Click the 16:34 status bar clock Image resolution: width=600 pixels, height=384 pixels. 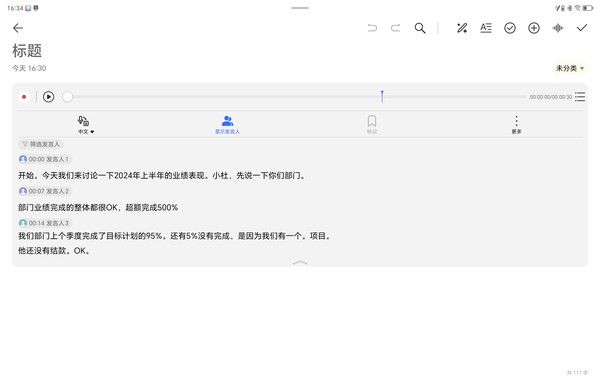tap(15, 8)
